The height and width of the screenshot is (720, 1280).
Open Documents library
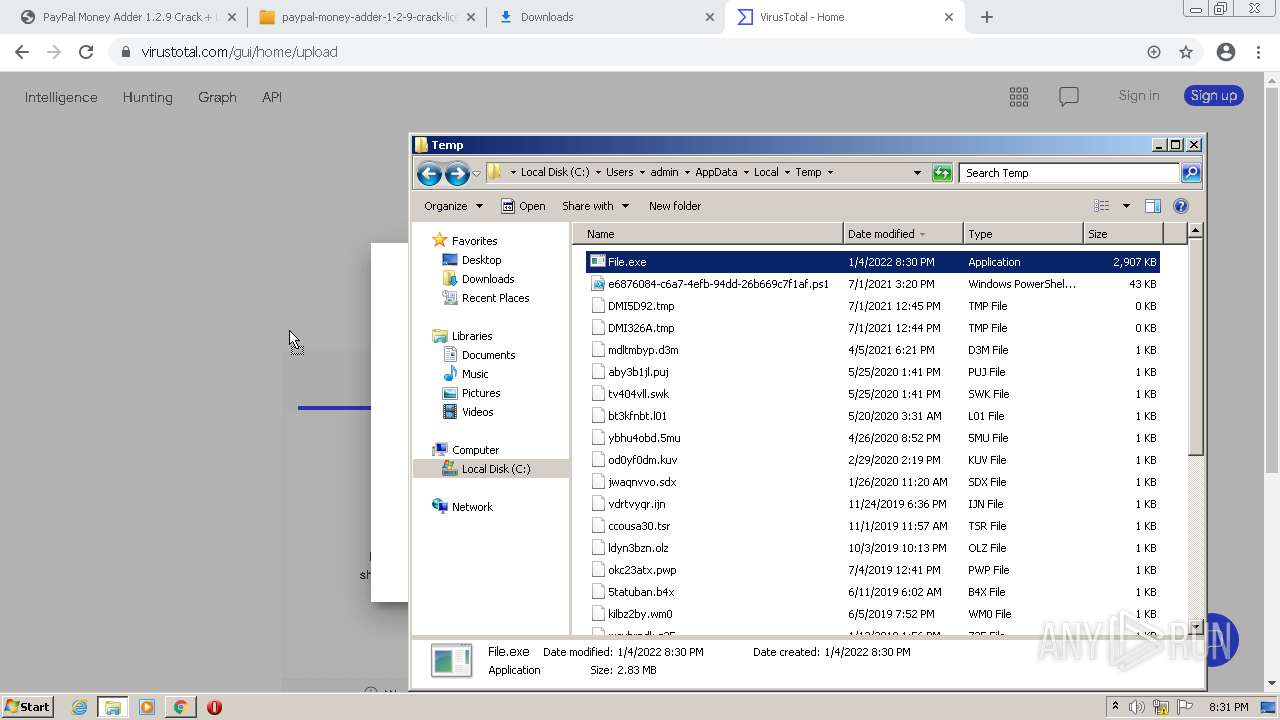click(x=488, y=355)
